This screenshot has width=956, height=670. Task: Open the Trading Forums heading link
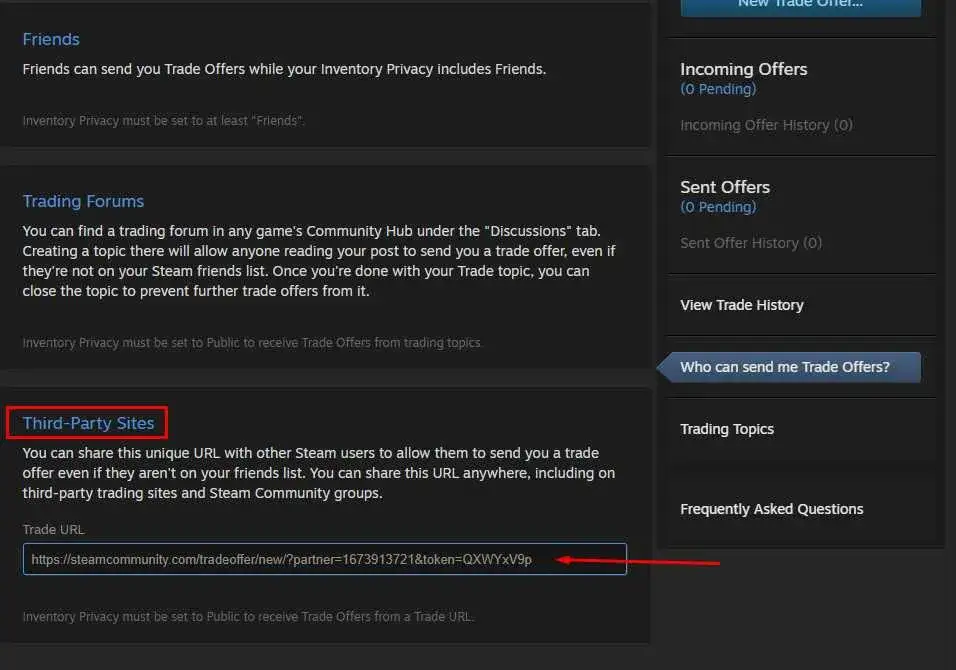(83, 201)
